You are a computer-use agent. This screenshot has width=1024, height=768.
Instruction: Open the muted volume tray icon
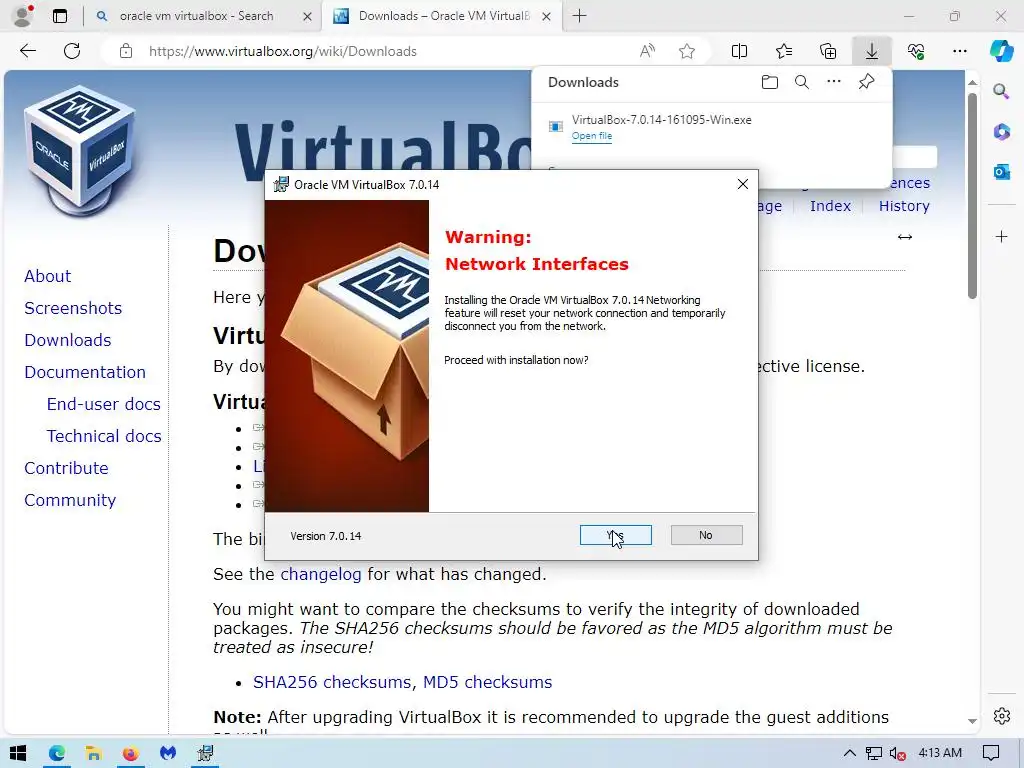897,753
